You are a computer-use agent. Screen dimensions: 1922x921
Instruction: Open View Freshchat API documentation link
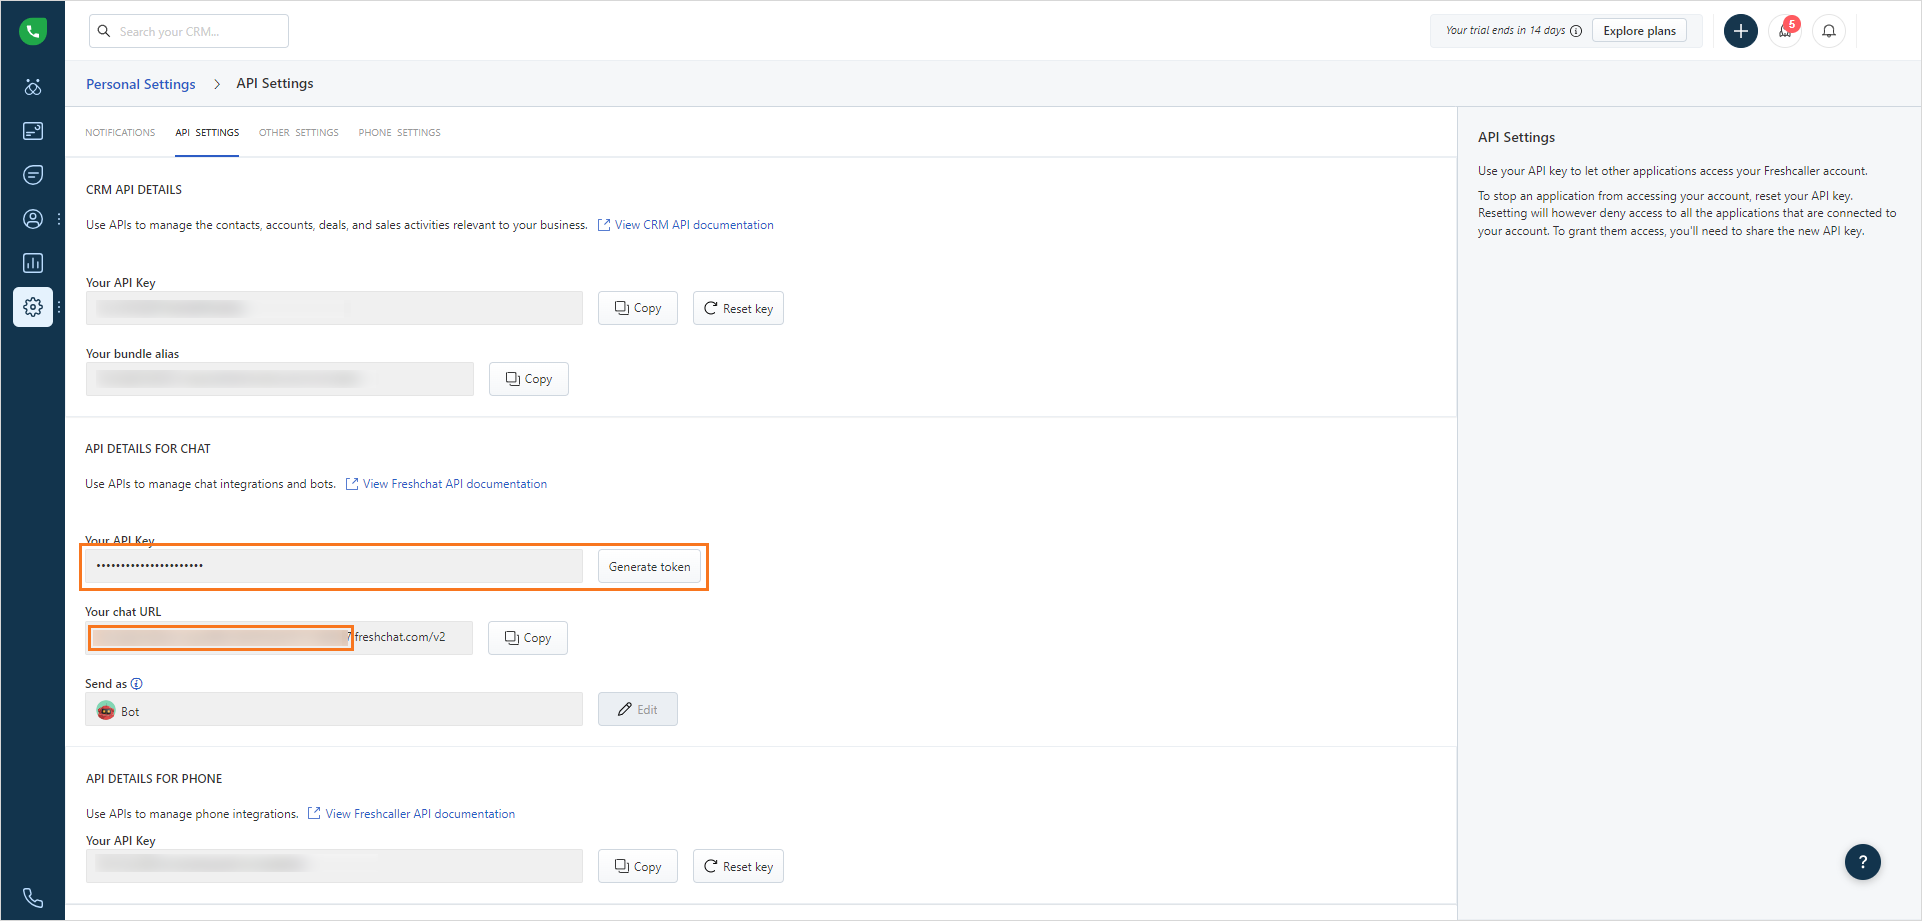coord(446,484)
